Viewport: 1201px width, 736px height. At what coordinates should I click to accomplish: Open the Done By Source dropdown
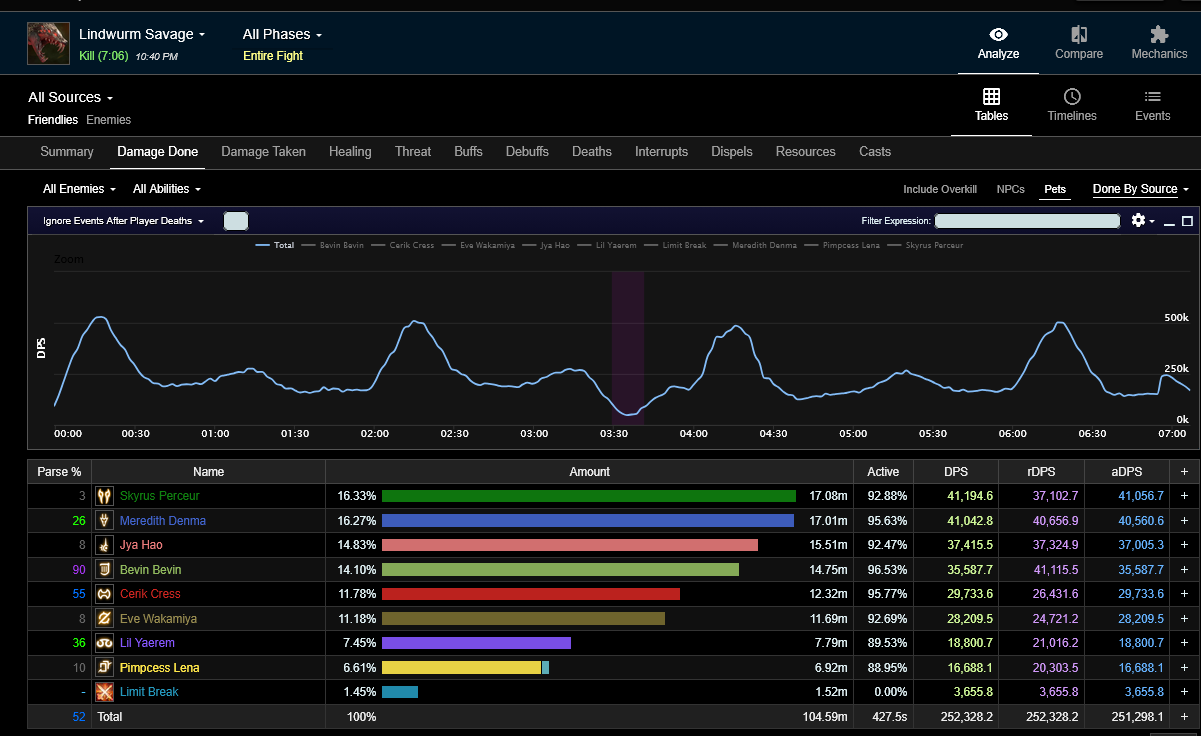(1140, 189)
